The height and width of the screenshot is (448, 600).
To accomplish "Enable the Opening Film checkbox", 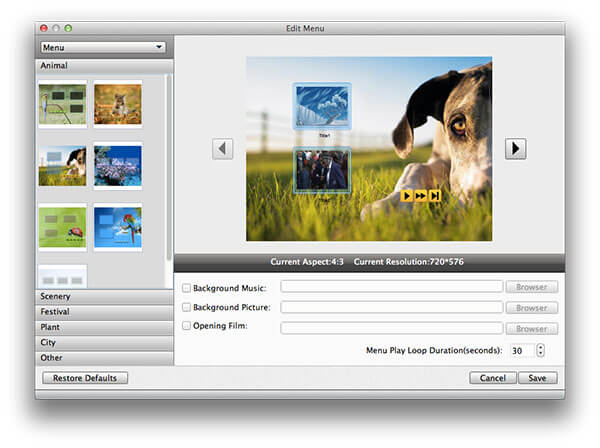I will pyautogui.click(x=186, y=326).
